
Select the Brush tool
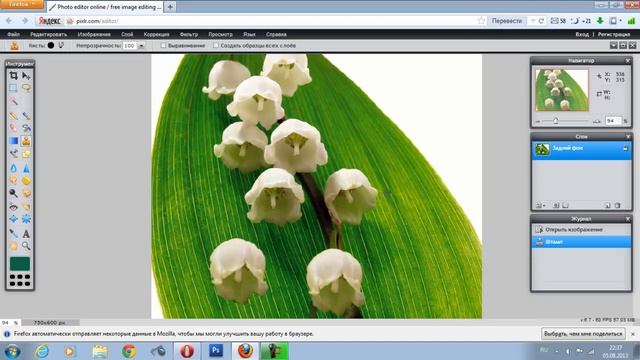(26, 116)
